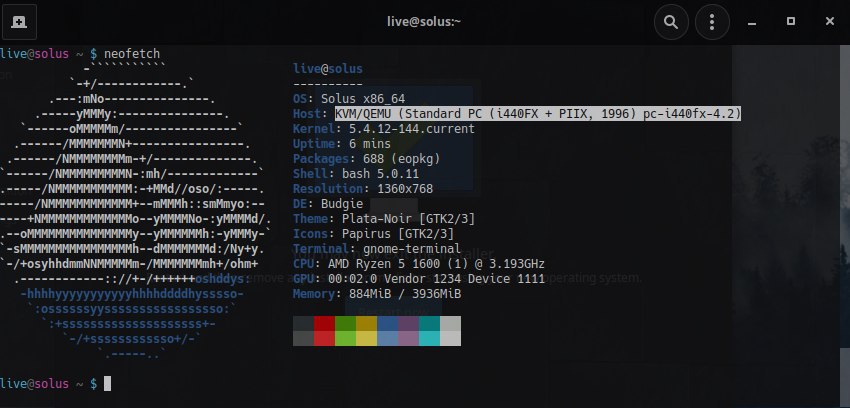Click the Memory 884MiB / 3936MiB line
Image resolution: width=850 pixels, height=408 pixels.
coord(377,294)
